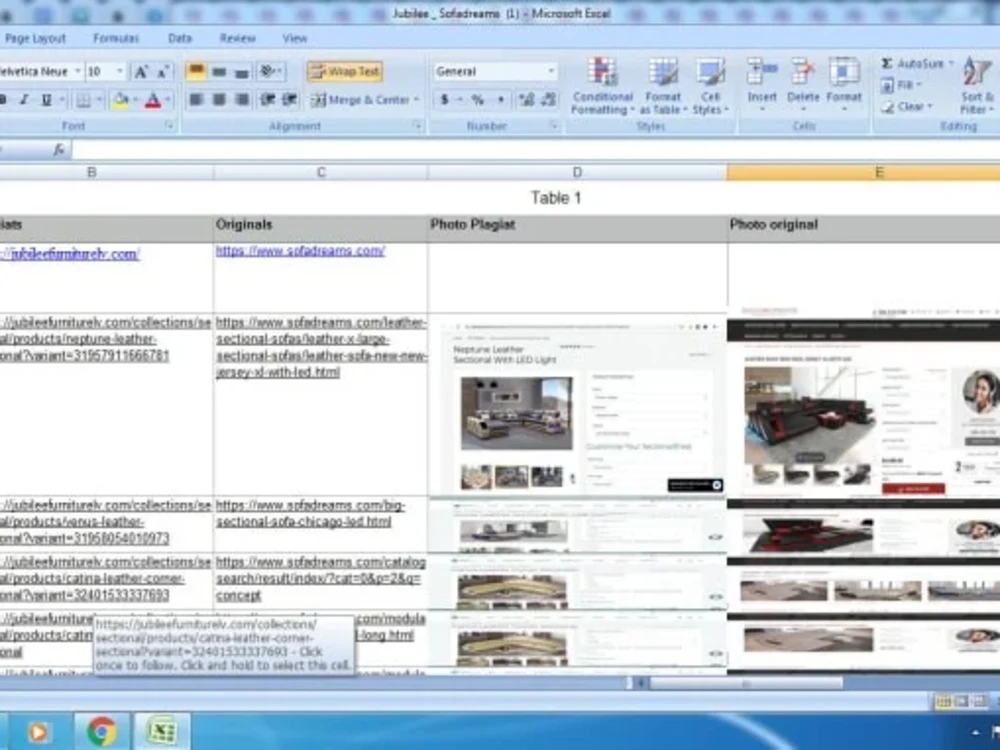Open the sofadreams new-jersey-xl leather sofa link
This screenshot has height=750, width=1000.
(321, 347)
